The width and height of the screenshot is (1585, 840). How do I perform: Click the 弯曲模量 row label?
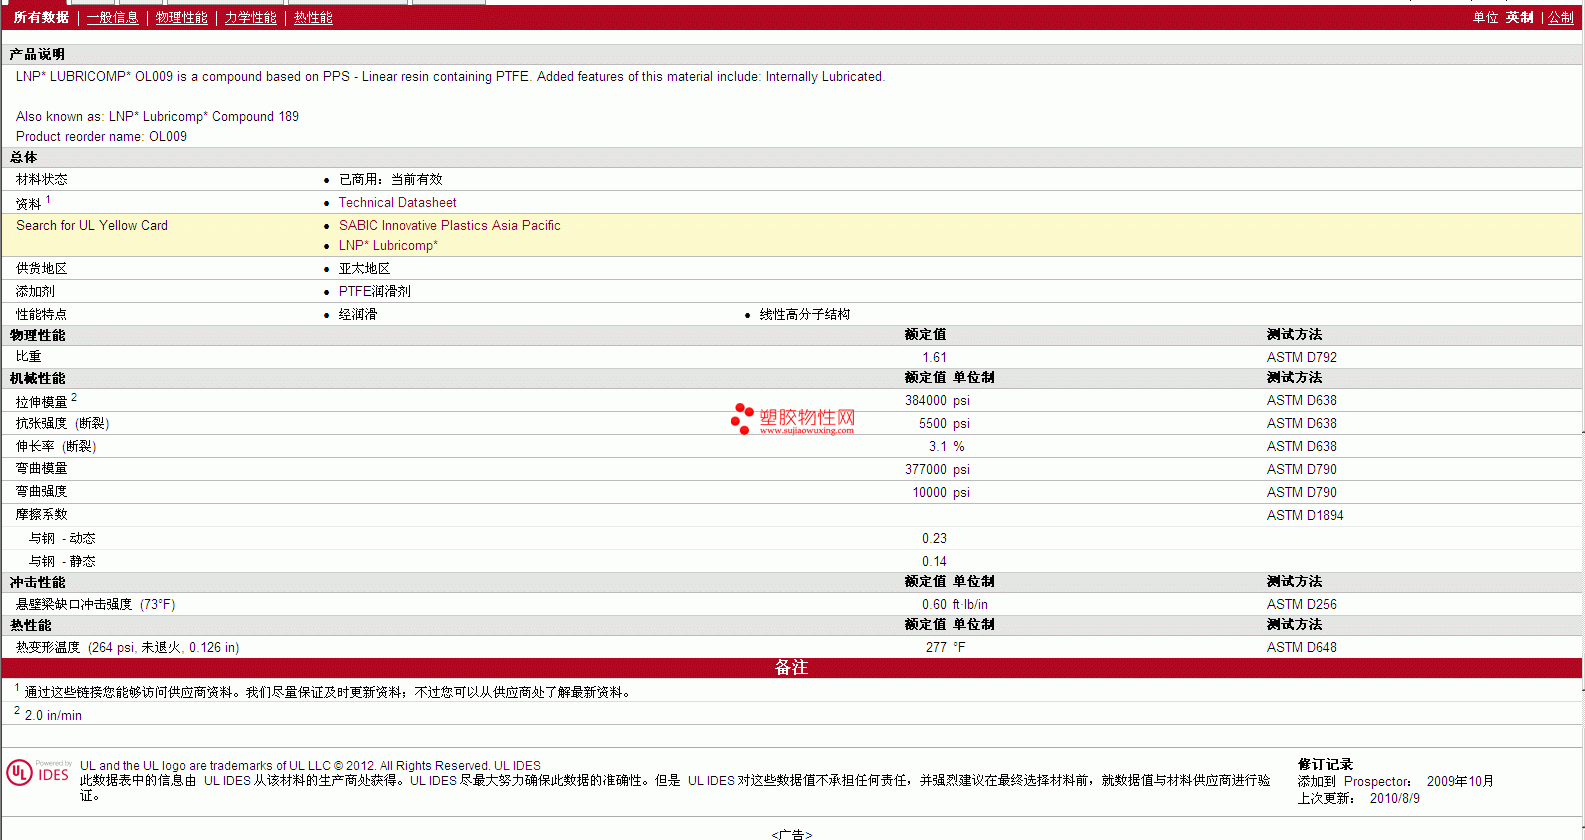pyautogui.click(x=42, y=469)
